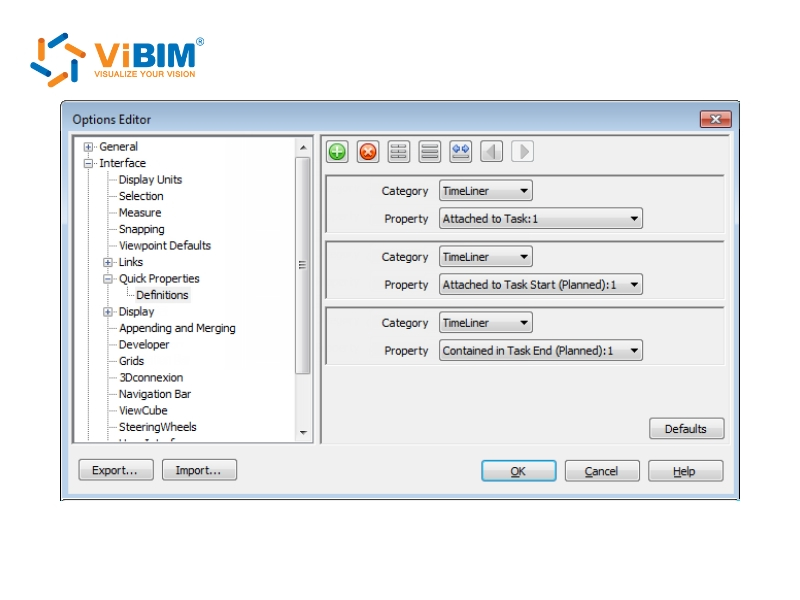
Task: Click the vertical scrollbar down arrow
Action: (x=303, y=434)
